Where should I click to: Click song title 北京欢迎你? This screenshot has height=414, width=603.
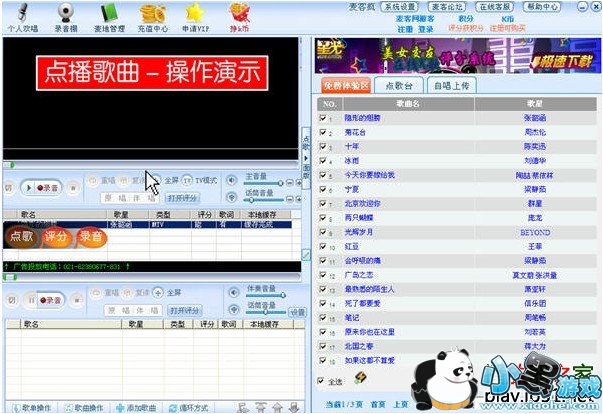point(362,203)
